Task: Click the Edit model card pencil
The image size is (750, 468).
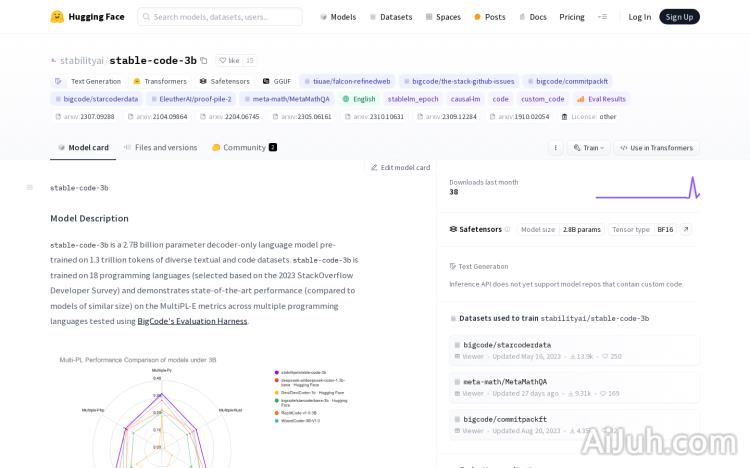Action: 374,168
